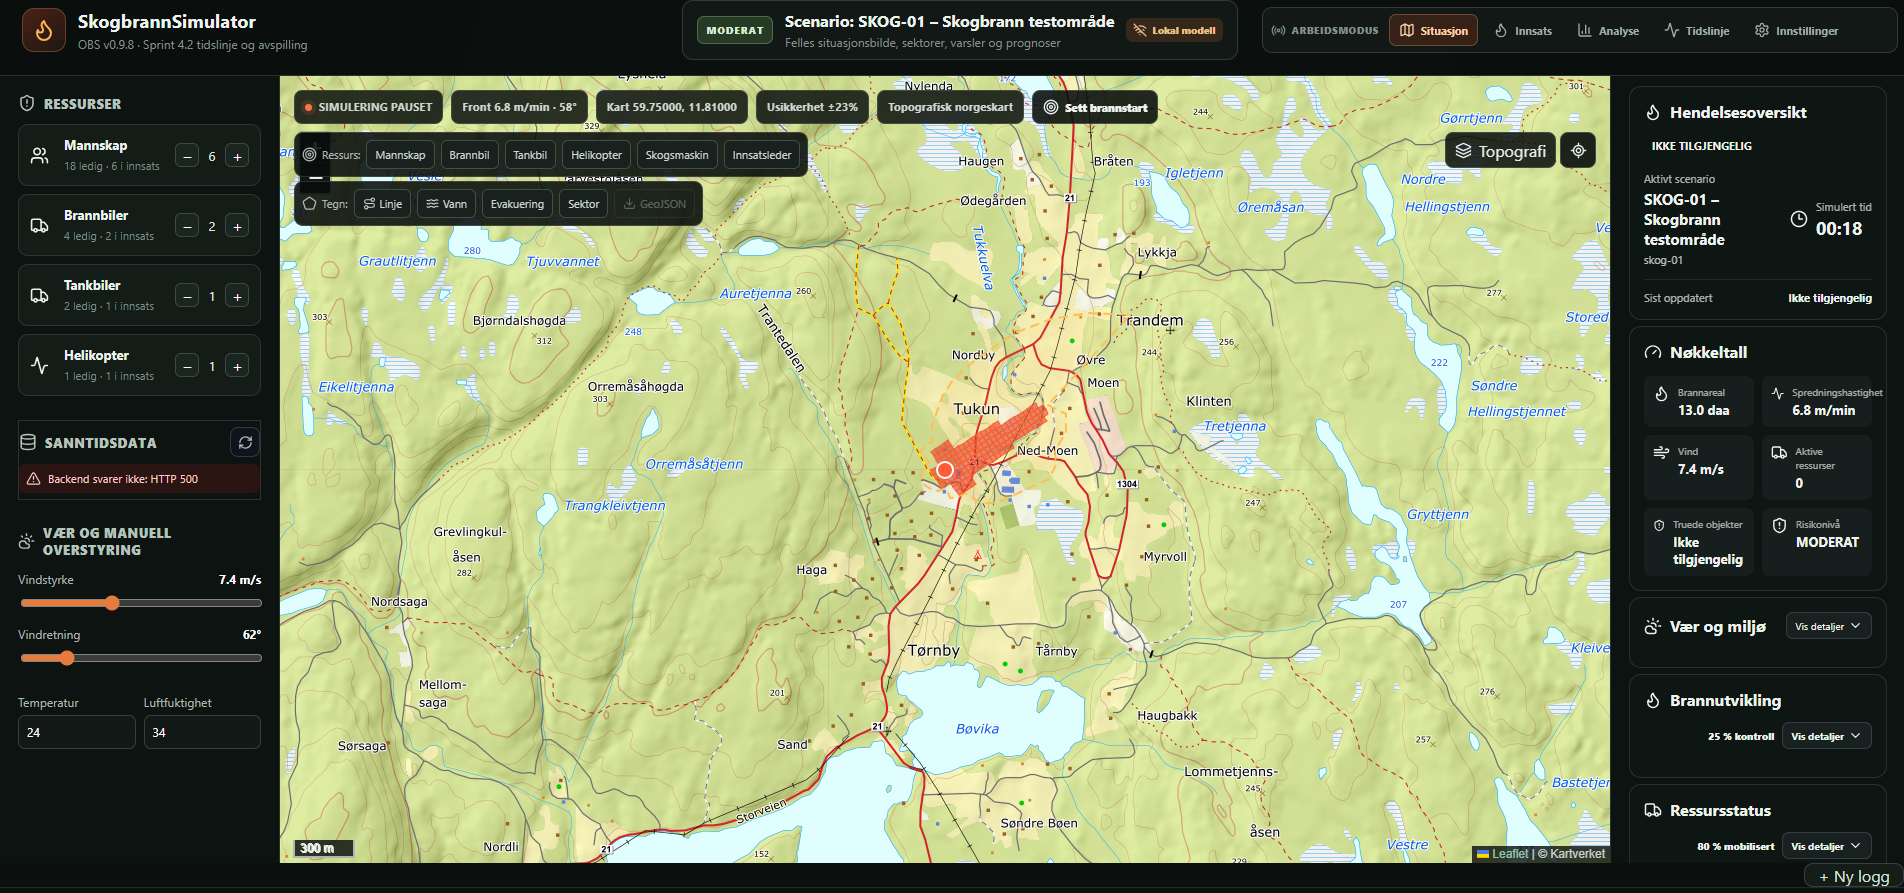The image size is (1904, 893).
Task: Click the Temperatur input field
Action: (77, 732)
